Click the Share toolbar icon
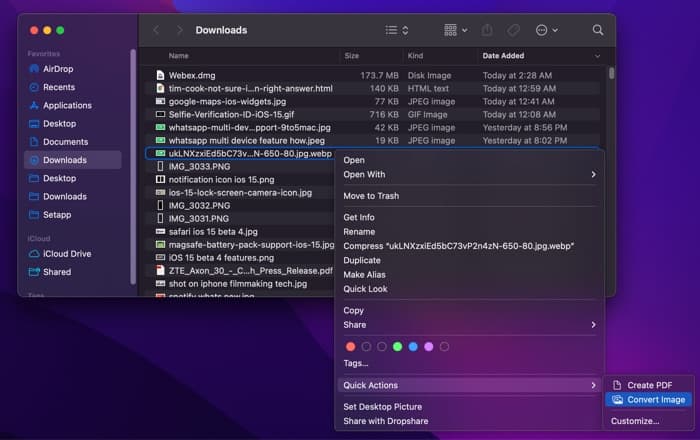 point(487,30)
